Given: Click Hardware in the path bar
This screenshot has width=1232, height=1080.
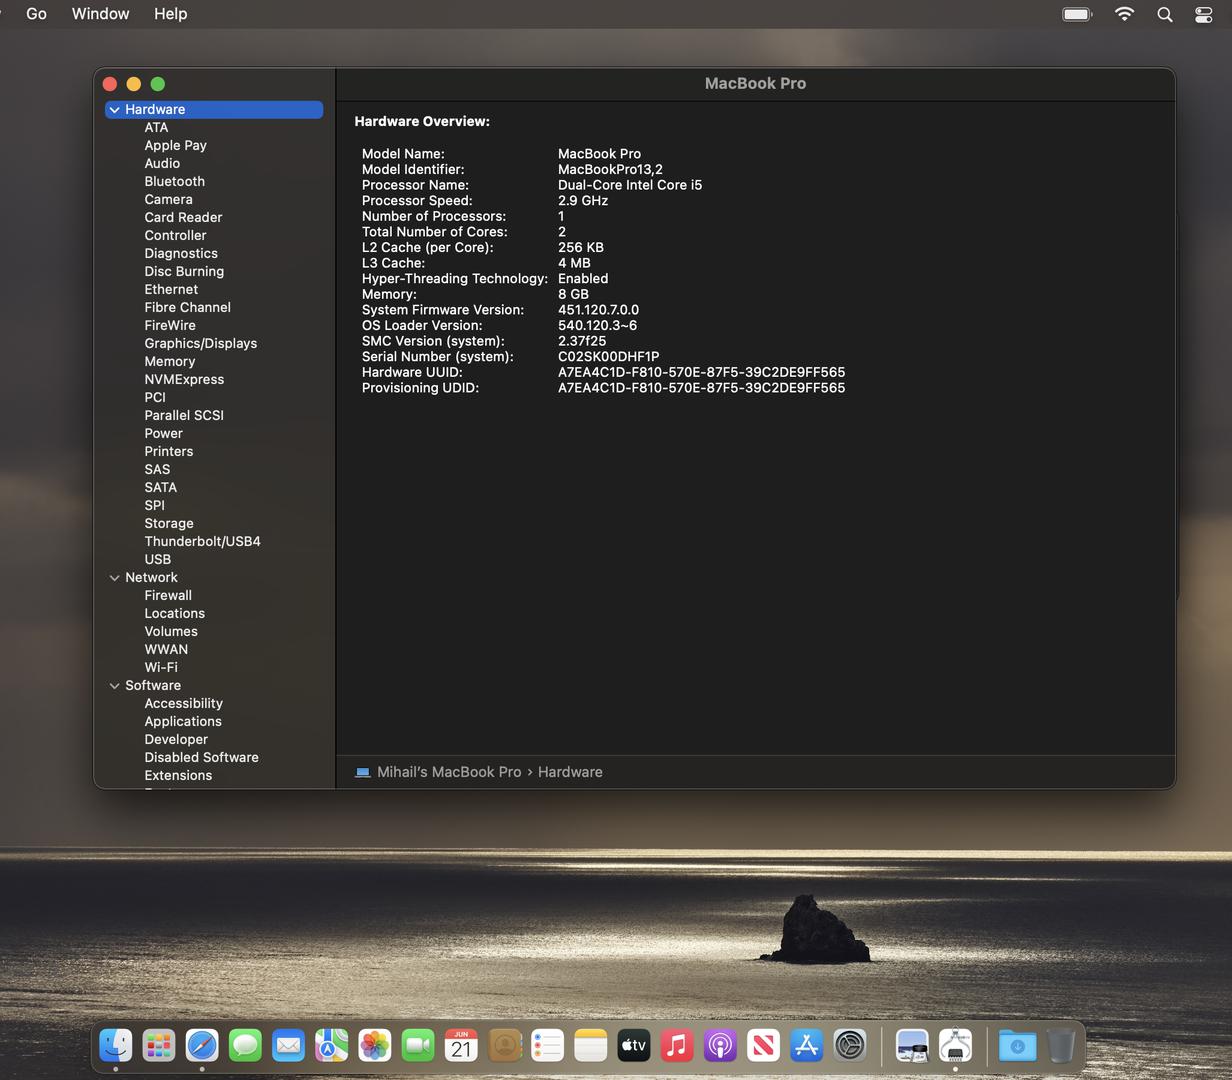Looking at the screenshot, I should (x=570, y=772).
